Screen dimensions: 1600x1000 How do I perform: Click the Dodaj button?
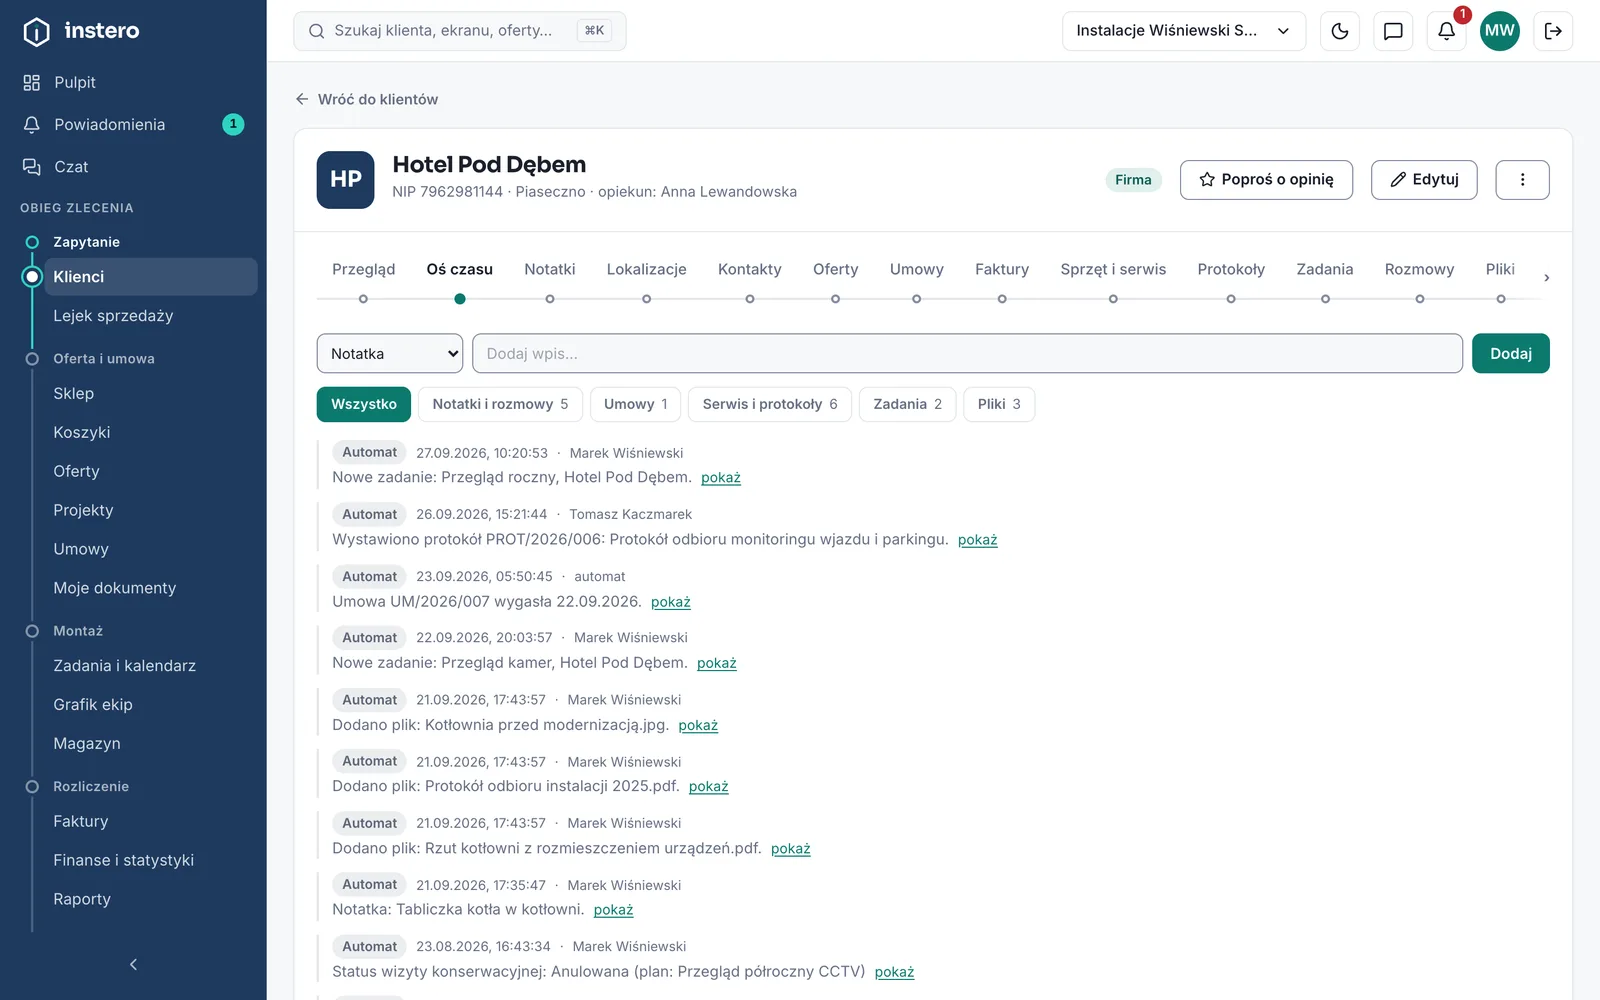[1511, 353]
